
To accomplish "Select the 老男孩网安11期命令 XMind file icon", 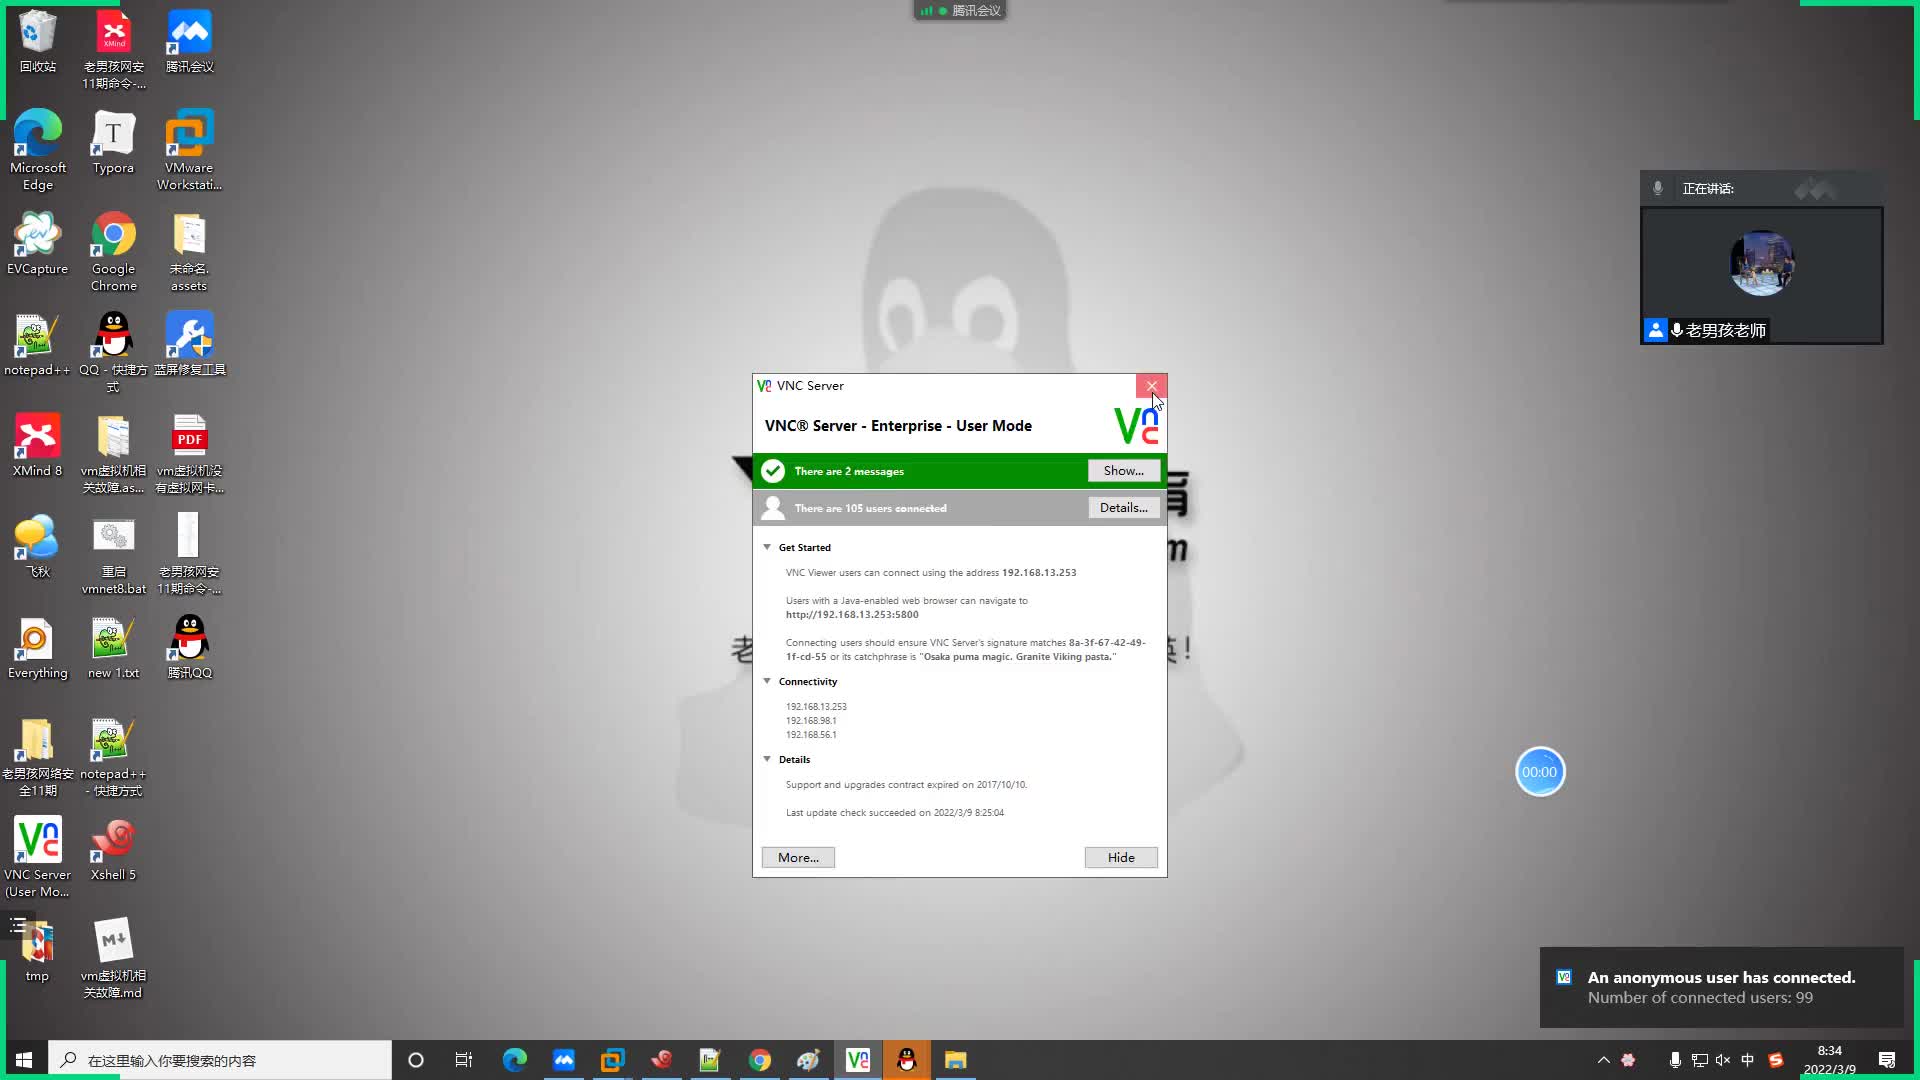I will tap(113, 50).
